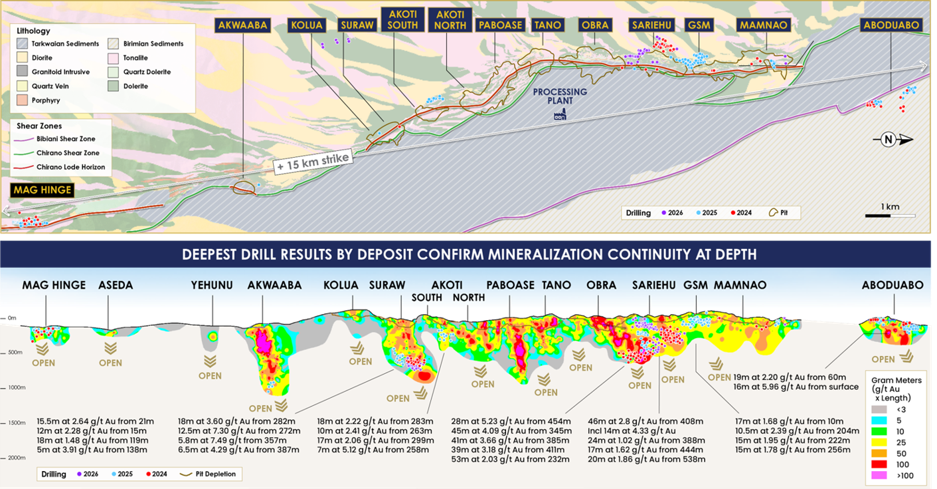Click the SARIEHU deposit label on map

(x=651, y=25)
